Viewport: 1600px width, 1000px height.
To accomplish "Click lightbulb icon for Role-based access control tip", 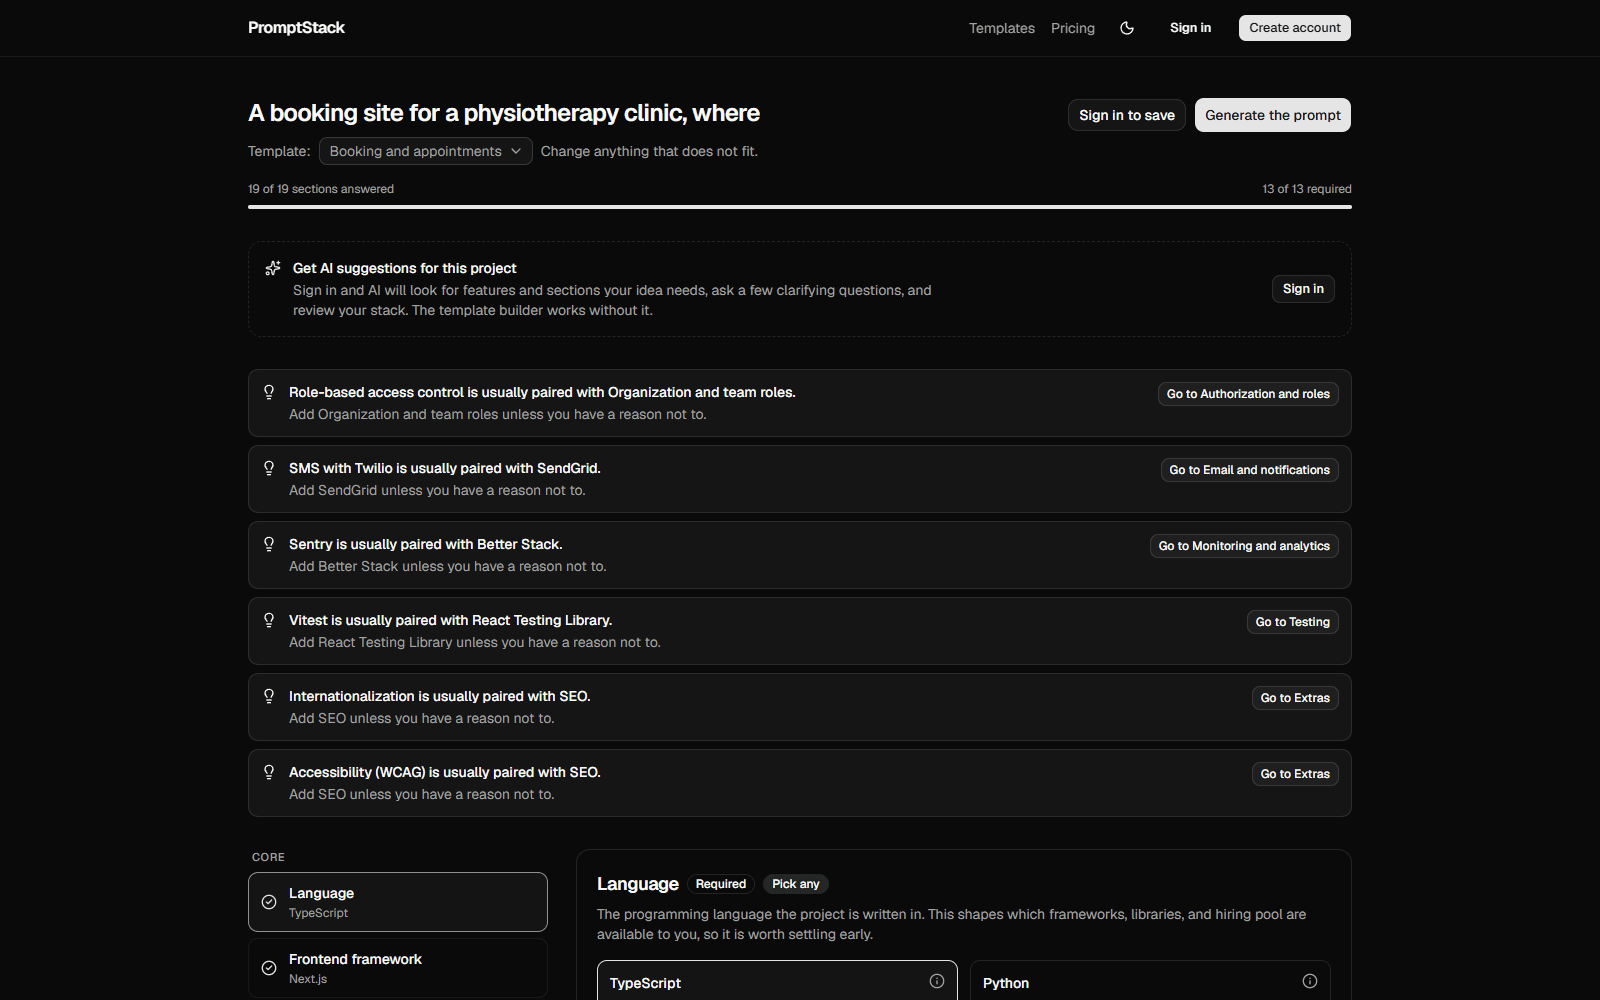I will coord(269,392).
